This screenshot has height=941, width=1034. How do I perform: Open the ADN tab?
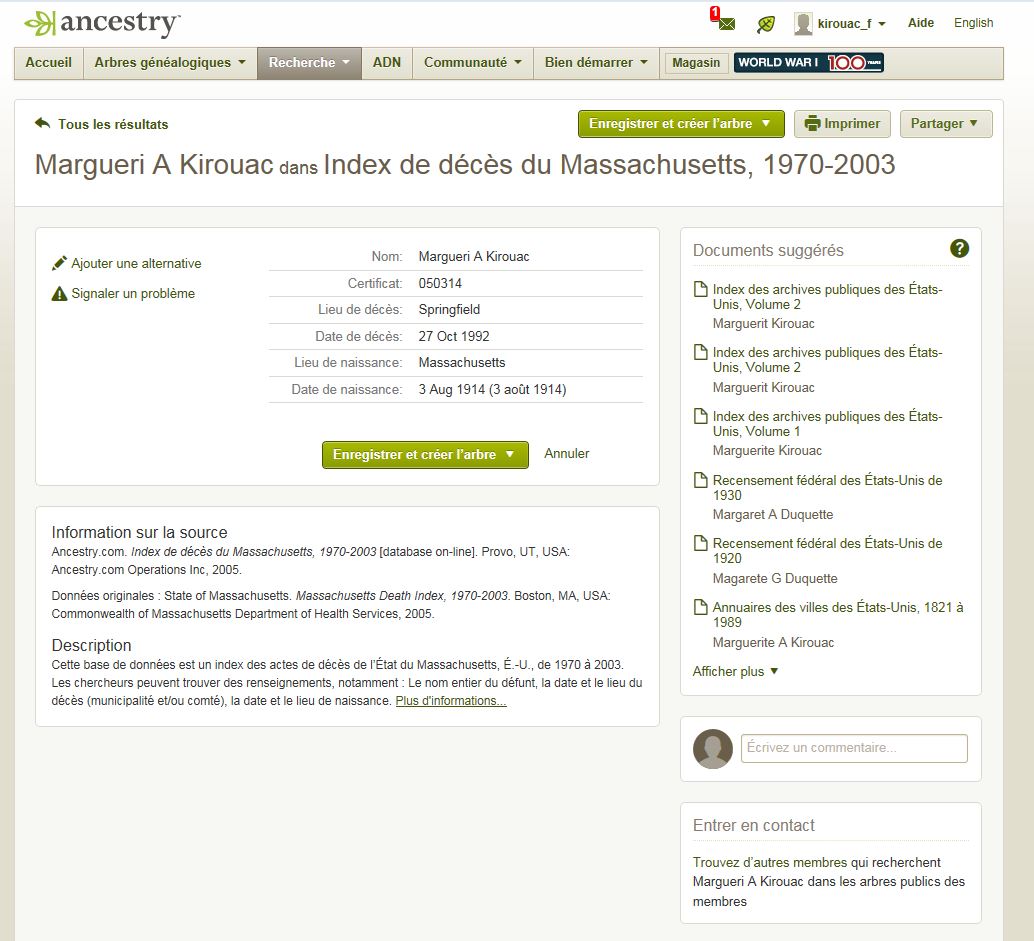point(387,63)
